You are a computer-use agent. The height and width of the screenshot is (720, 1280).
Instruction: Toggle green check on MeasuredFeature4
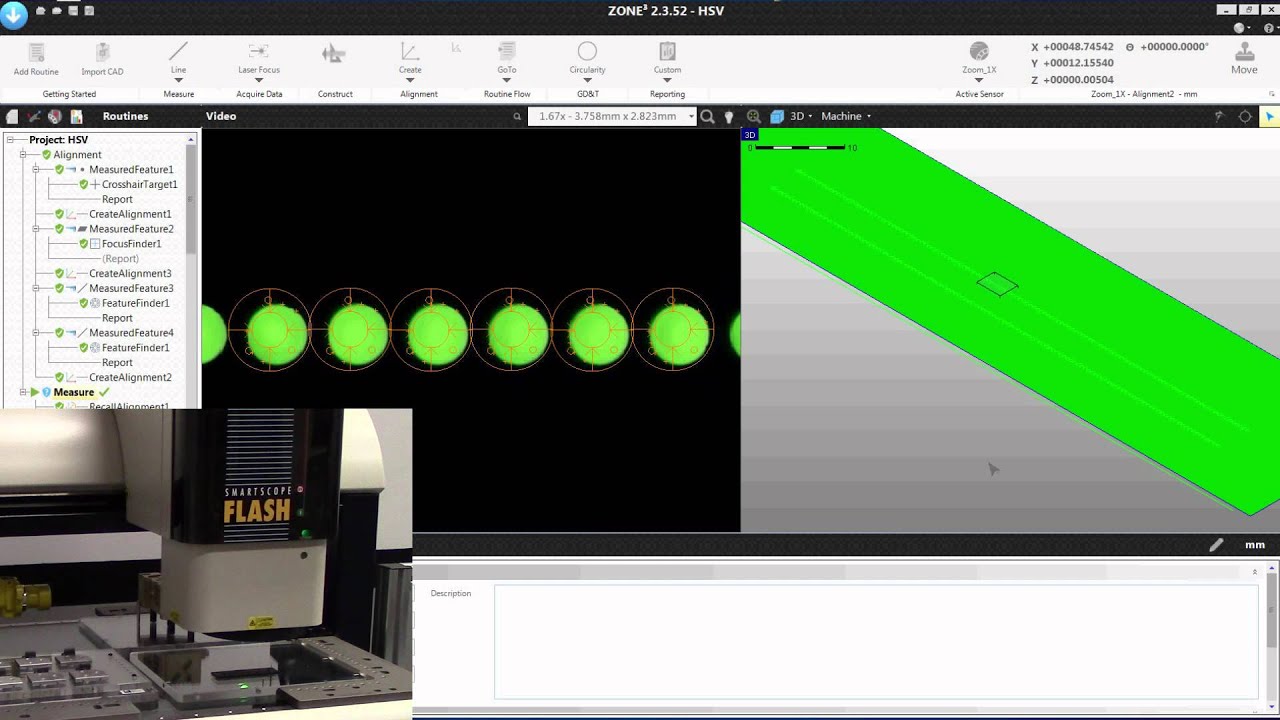(59, 332)
